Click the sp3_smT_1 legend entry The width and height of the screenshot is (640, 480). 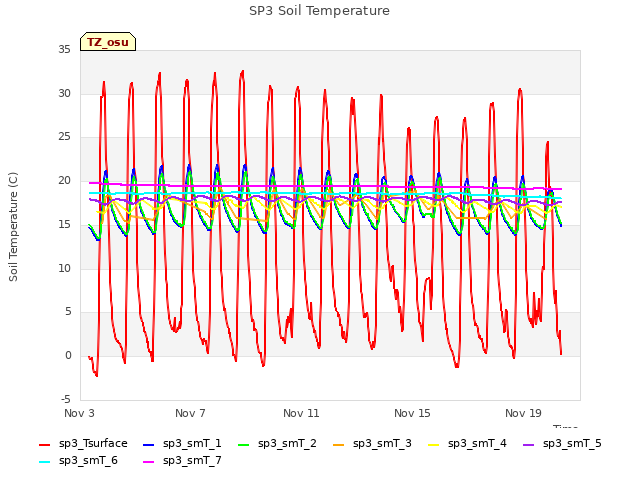pos(182,444)
